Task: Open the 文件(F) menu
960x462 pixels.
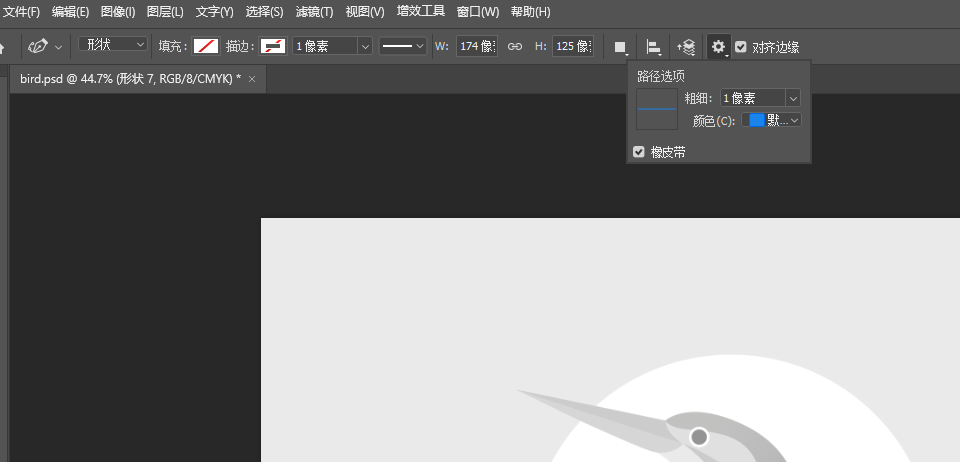Action: click(x=21, y=12)
